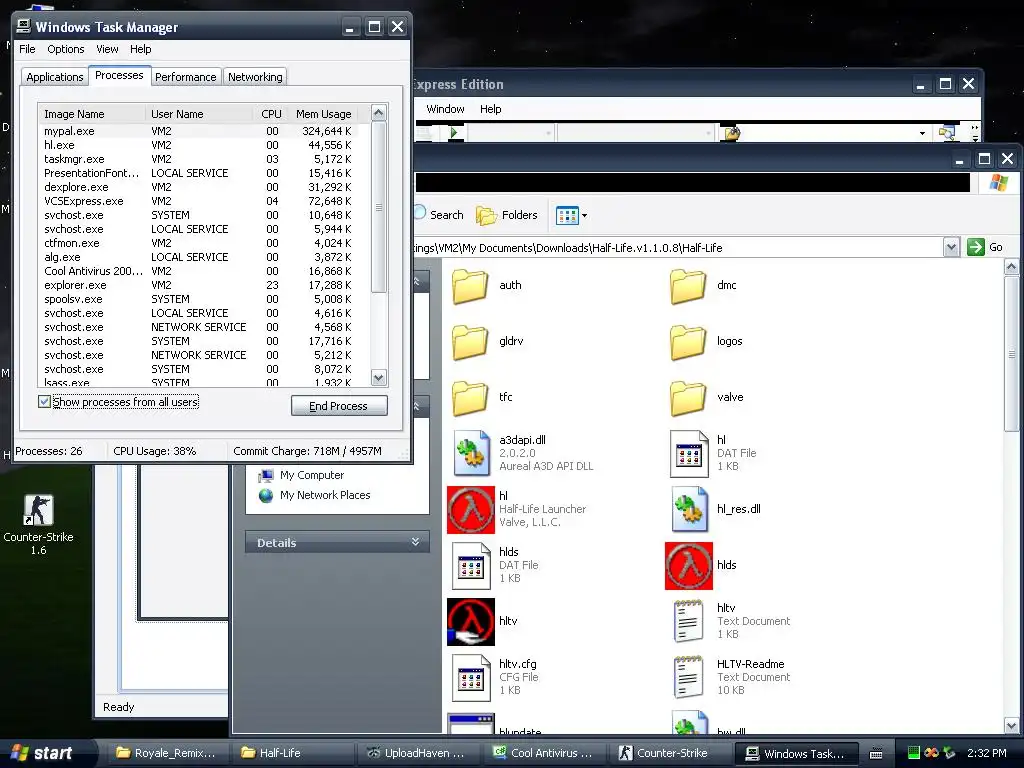Open the auth folder icon
This screenshot has height=768, width=1024.
(x=470, y=285)
